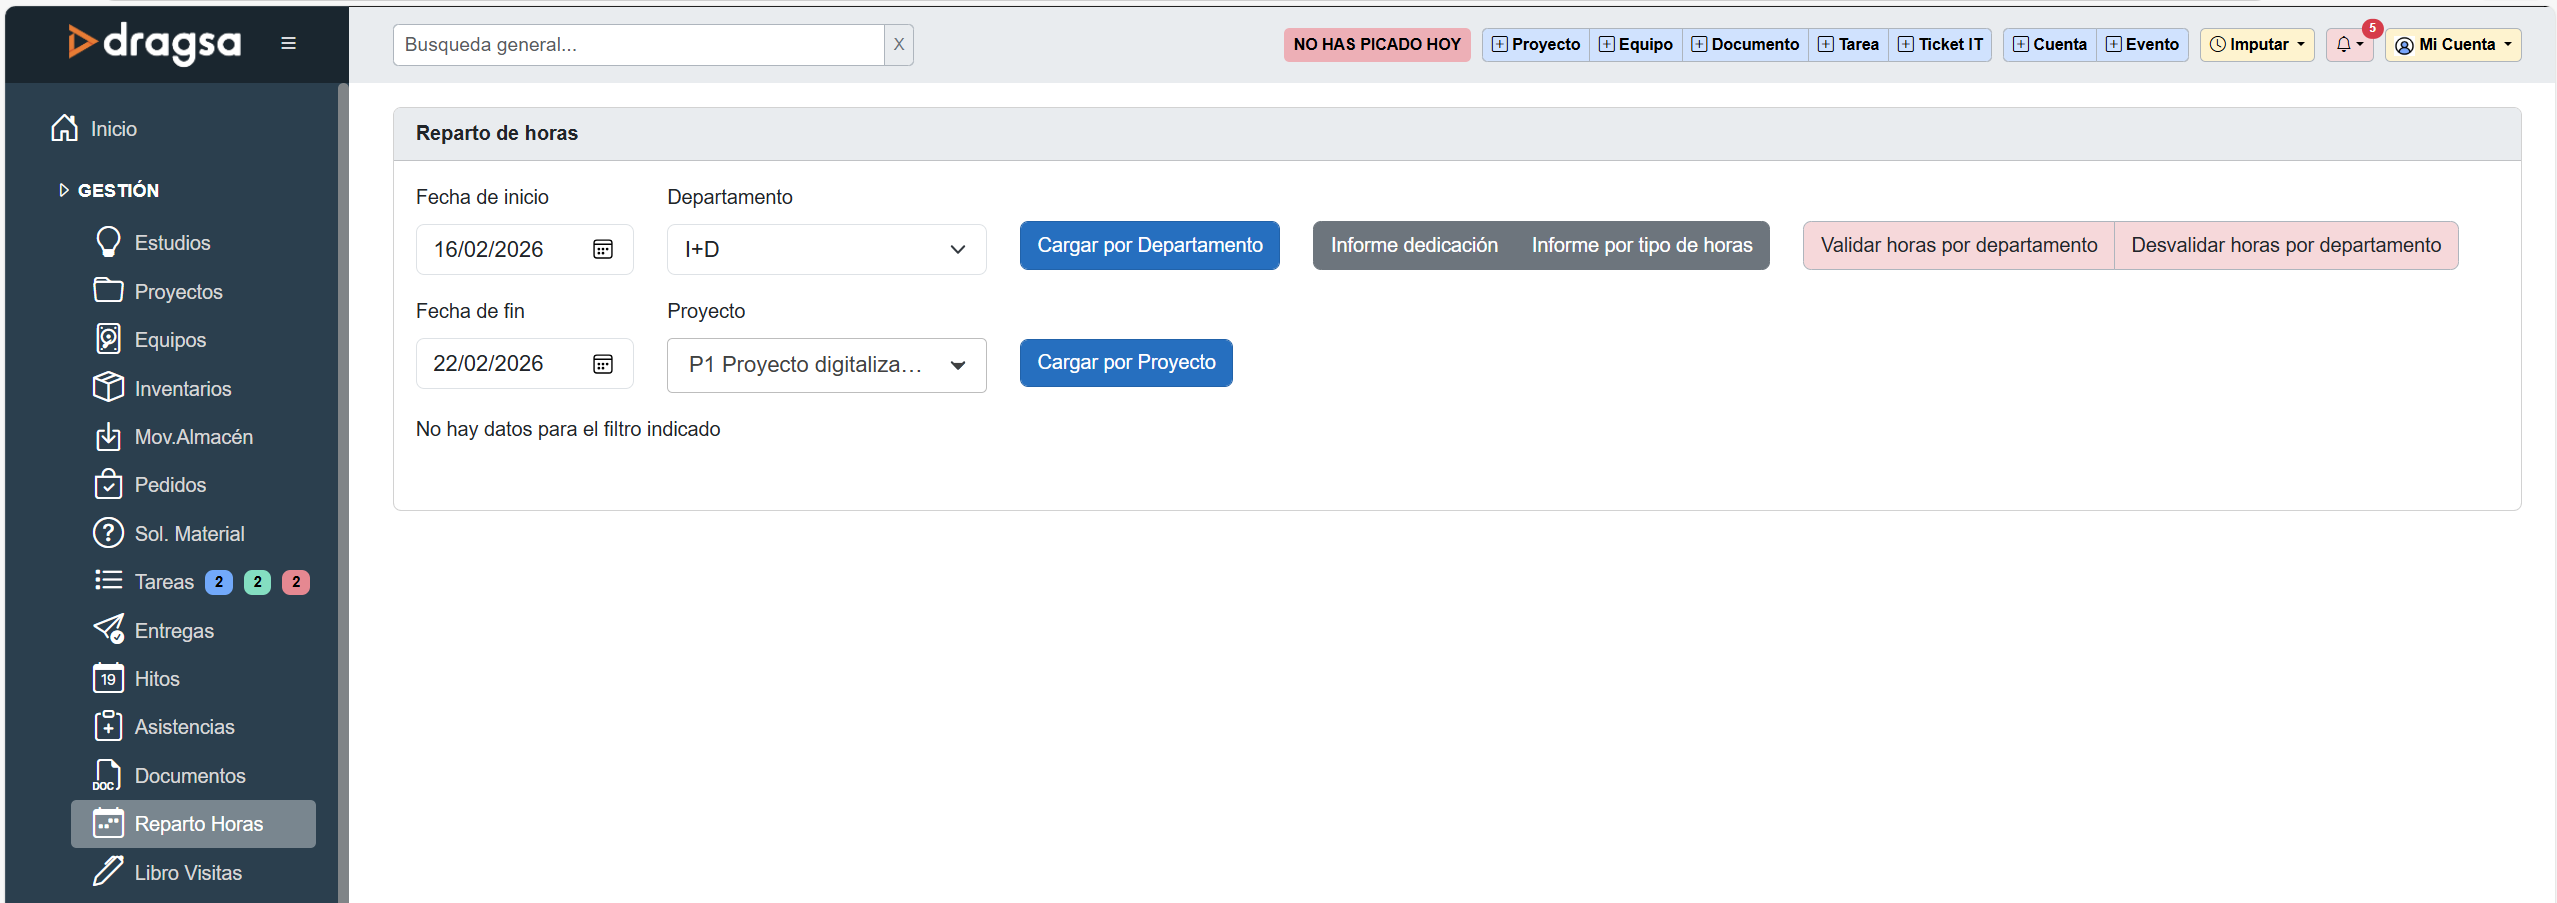Open the Departamento dropdown showing I+D
The image size is (2557, 903).
[825, 250]
